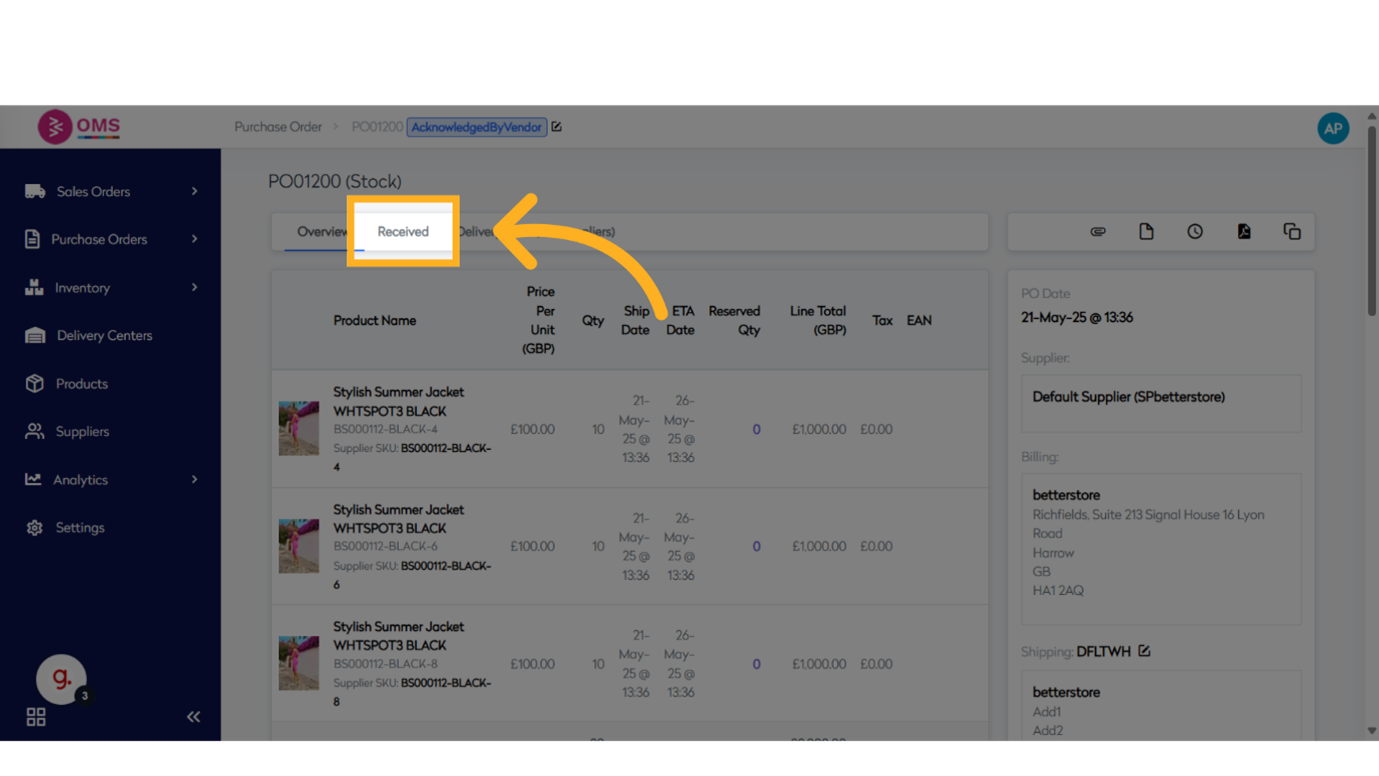This screenshot has height=776, width=1379.
Task: Open the history clock icon
Action: click(x=1195, y=231)
